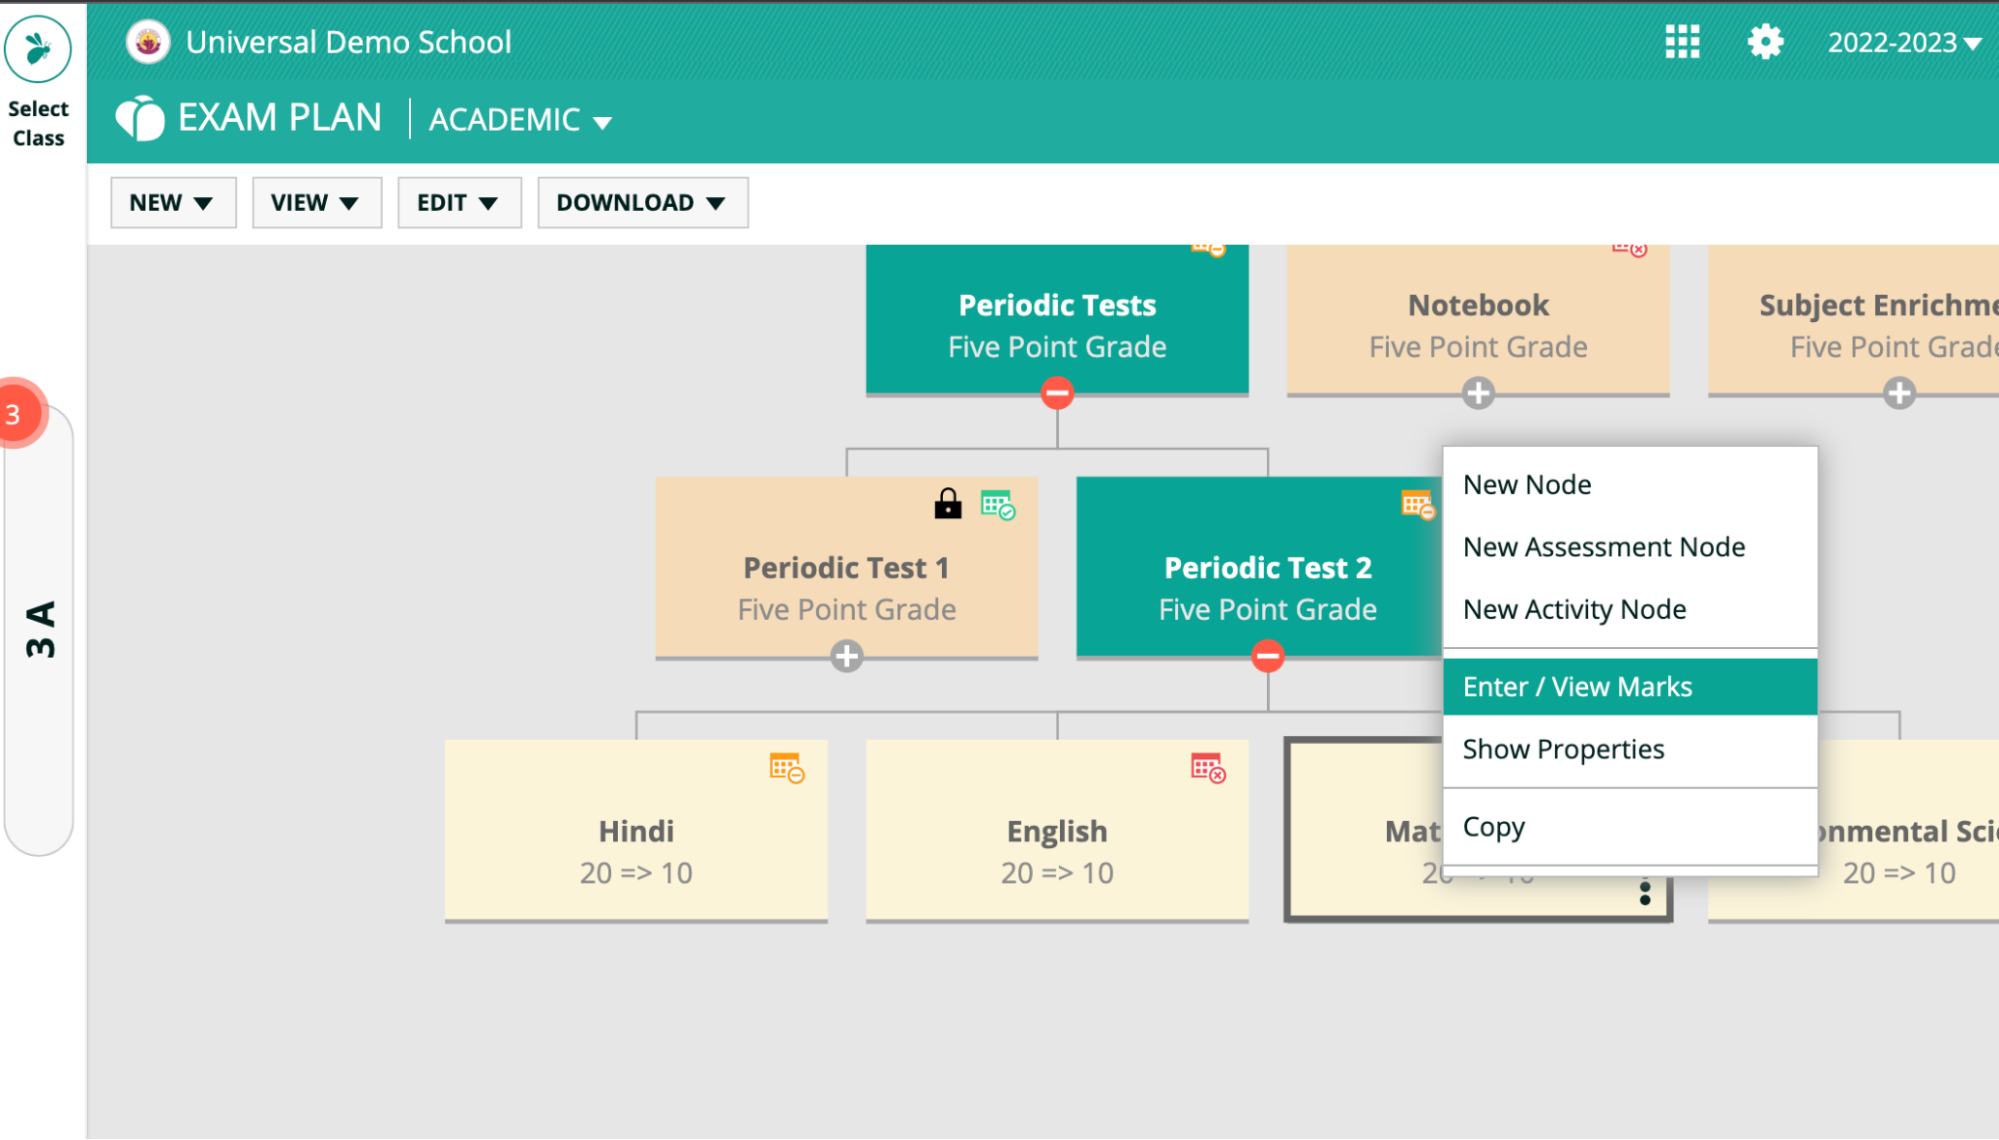Click New Assessment Node in context menu
Screen dimensions: 1999x1140
coord(1604,547)
